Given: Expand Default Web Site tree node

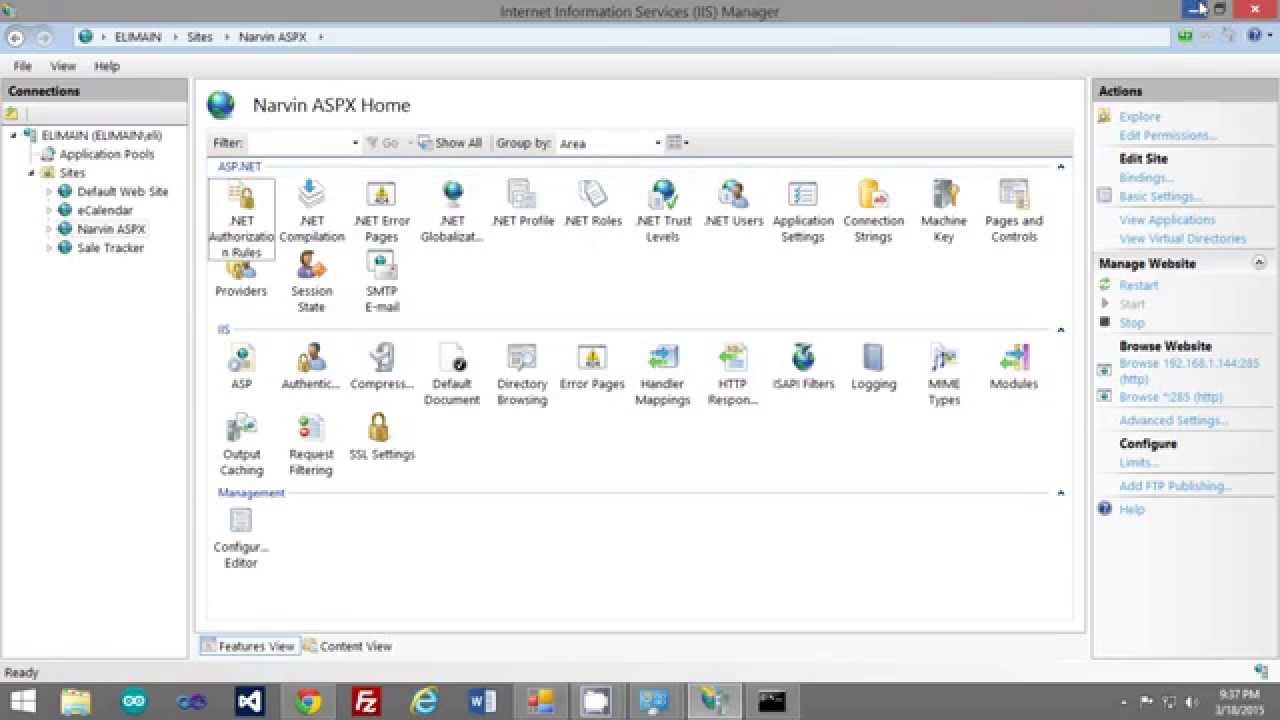Looking at the screenshot, I should [x=48, y=192].
